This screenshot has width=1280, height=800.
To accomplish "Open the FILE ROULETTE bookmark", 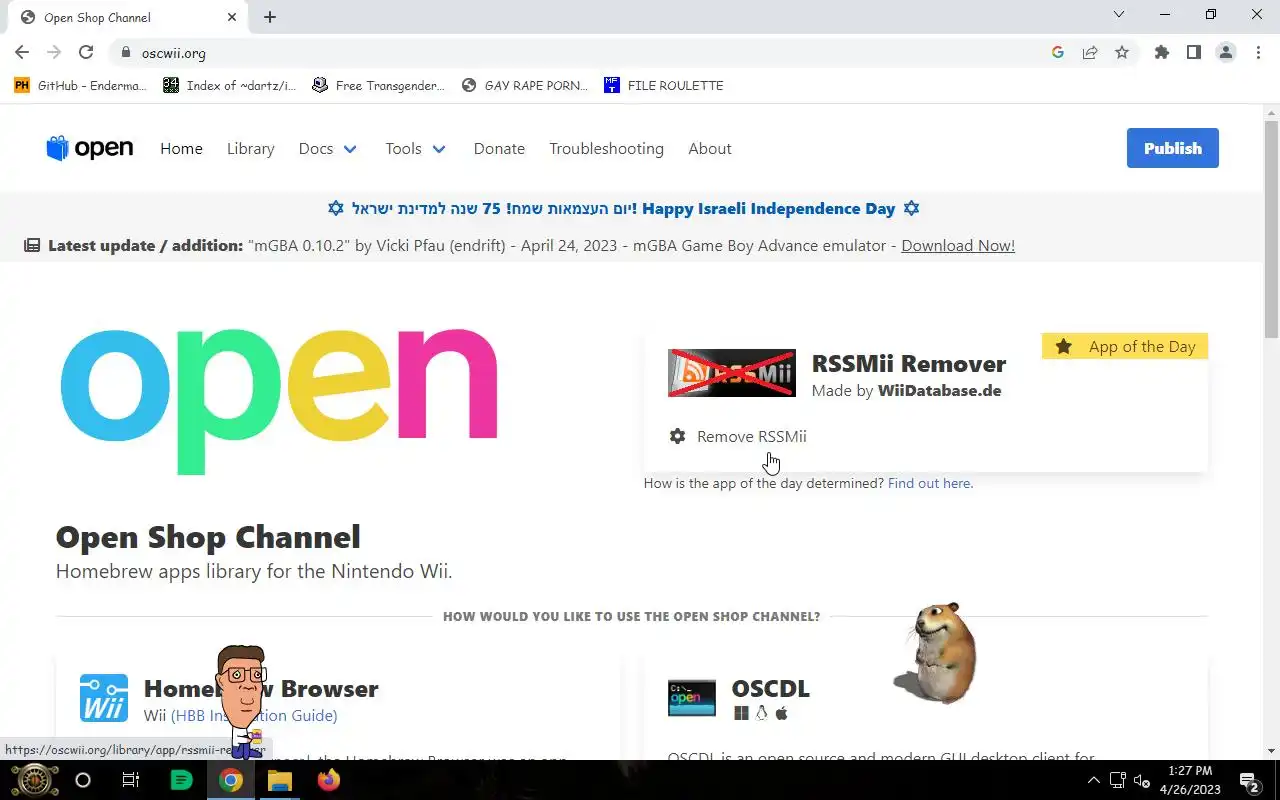I will [x=664, y=85].
